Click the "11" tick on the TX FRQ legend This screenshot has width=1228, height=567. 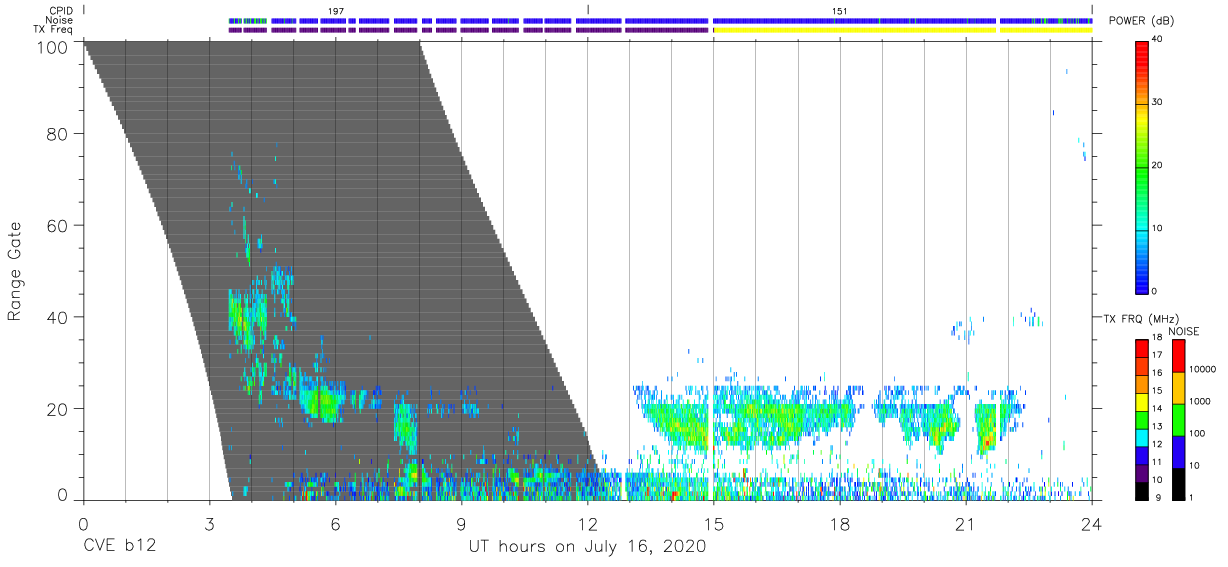click(1156, 462)
